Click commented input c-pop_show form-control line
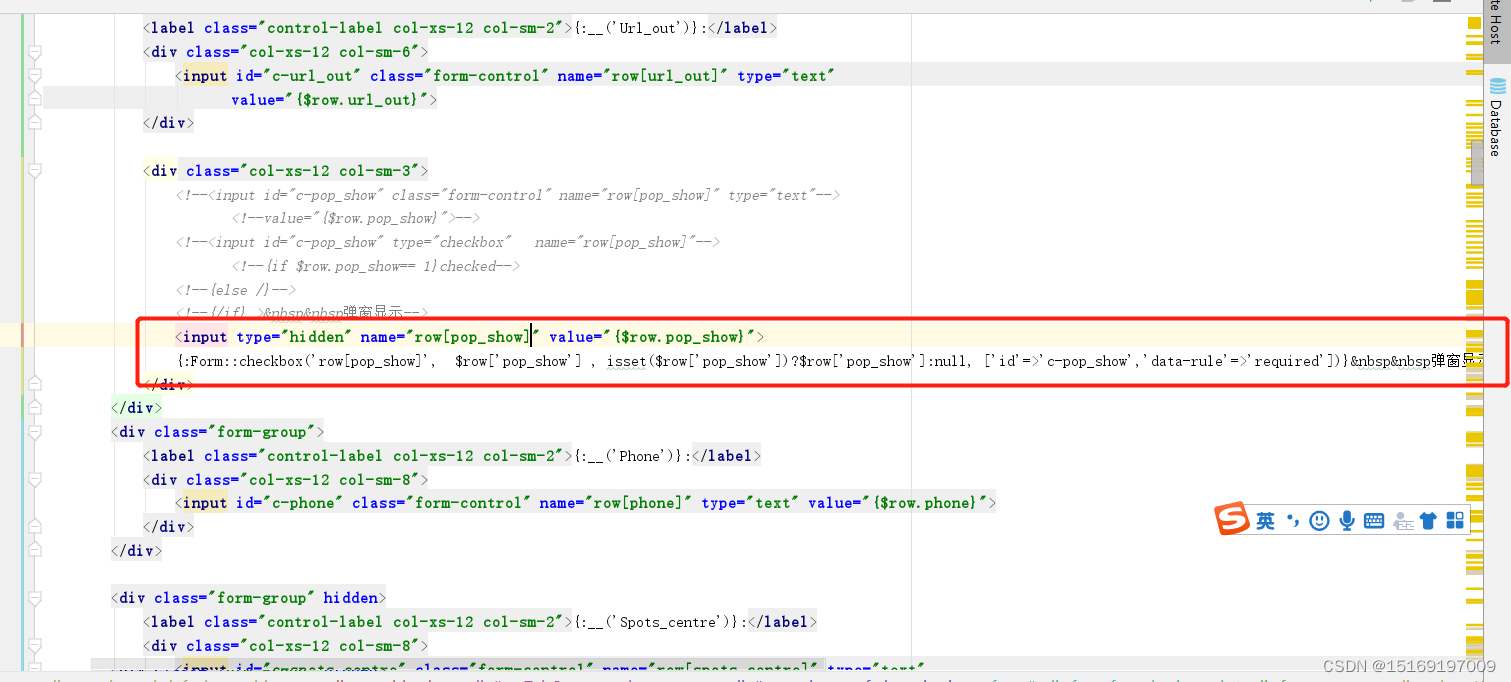Viewport: 1511px width, 682px height. pos(508,195)
